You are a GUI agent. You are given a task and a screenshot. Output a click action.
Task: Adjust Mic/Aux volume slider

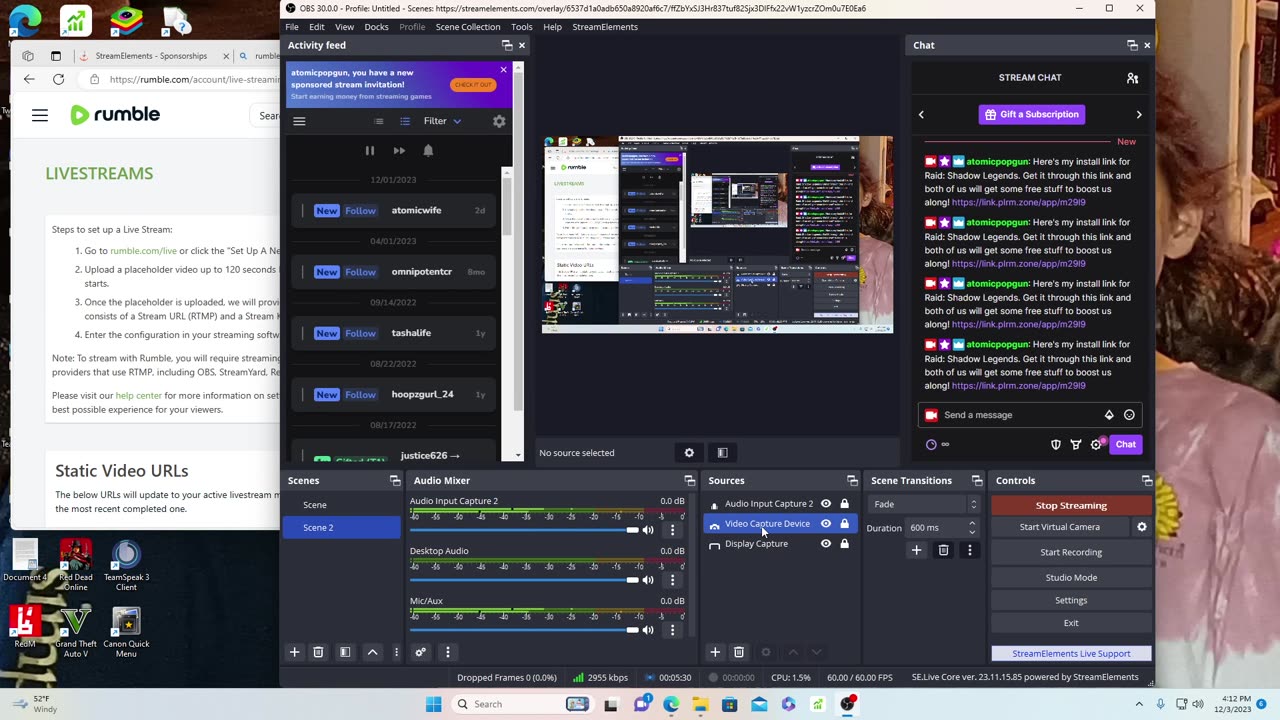pos(524,630)
